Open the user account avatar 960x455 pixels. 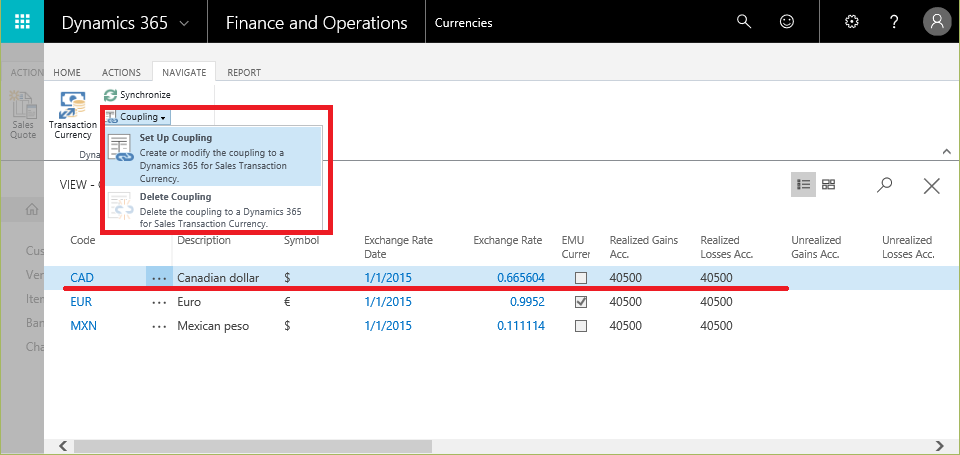pos(937,22)
